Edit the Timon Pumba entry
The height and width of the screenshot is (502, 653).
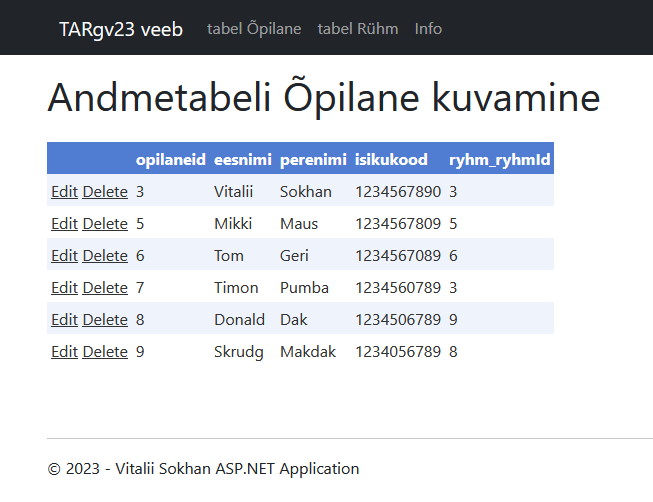tap(65, 287)
